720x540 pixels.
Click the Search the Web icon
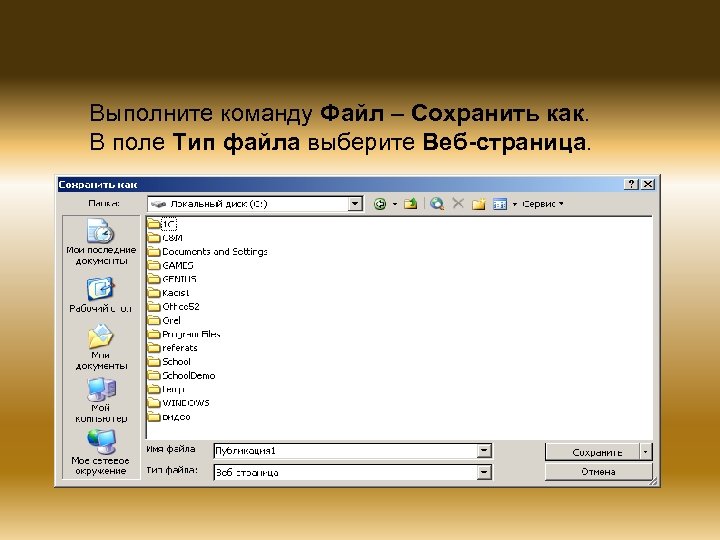[437, 203]
